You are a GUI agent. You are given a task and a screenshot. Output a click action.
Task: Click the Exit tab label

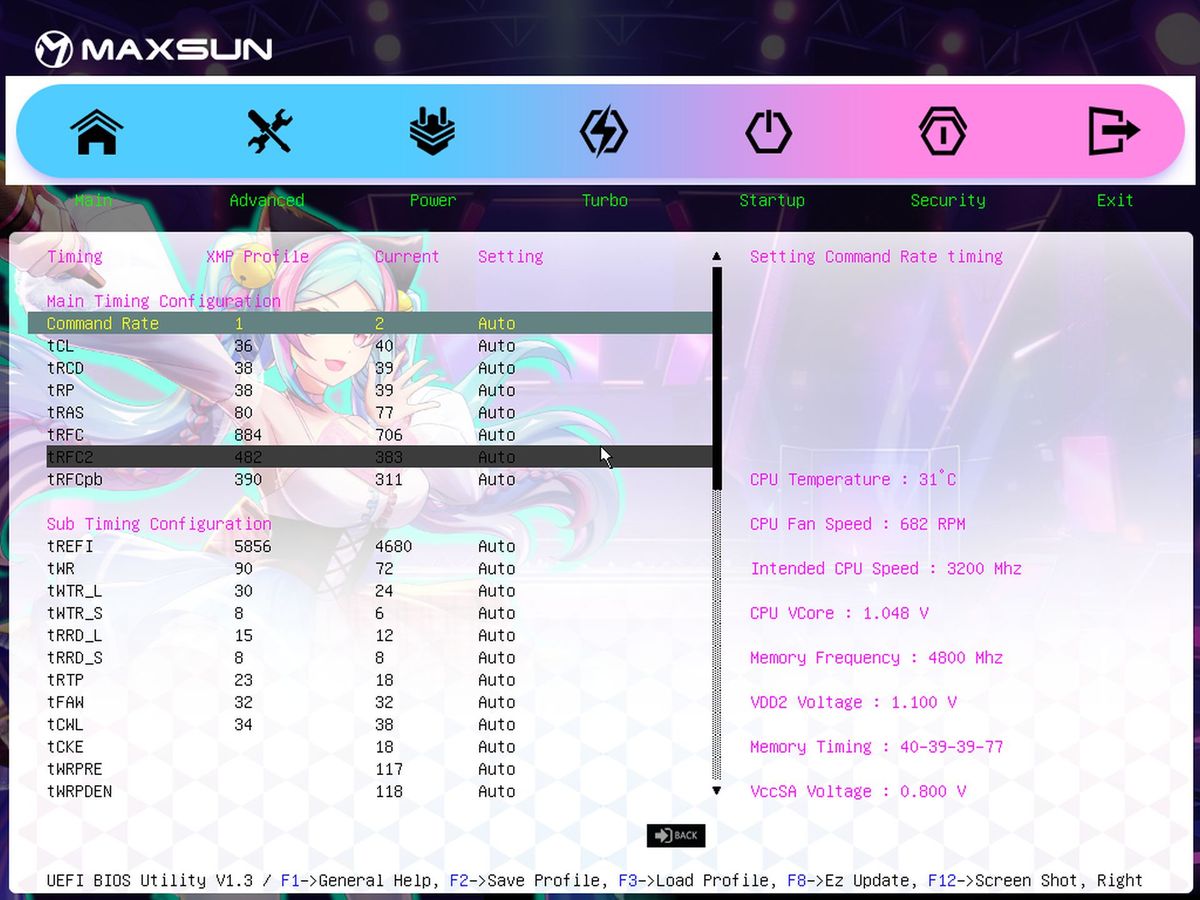(1115, 200)
